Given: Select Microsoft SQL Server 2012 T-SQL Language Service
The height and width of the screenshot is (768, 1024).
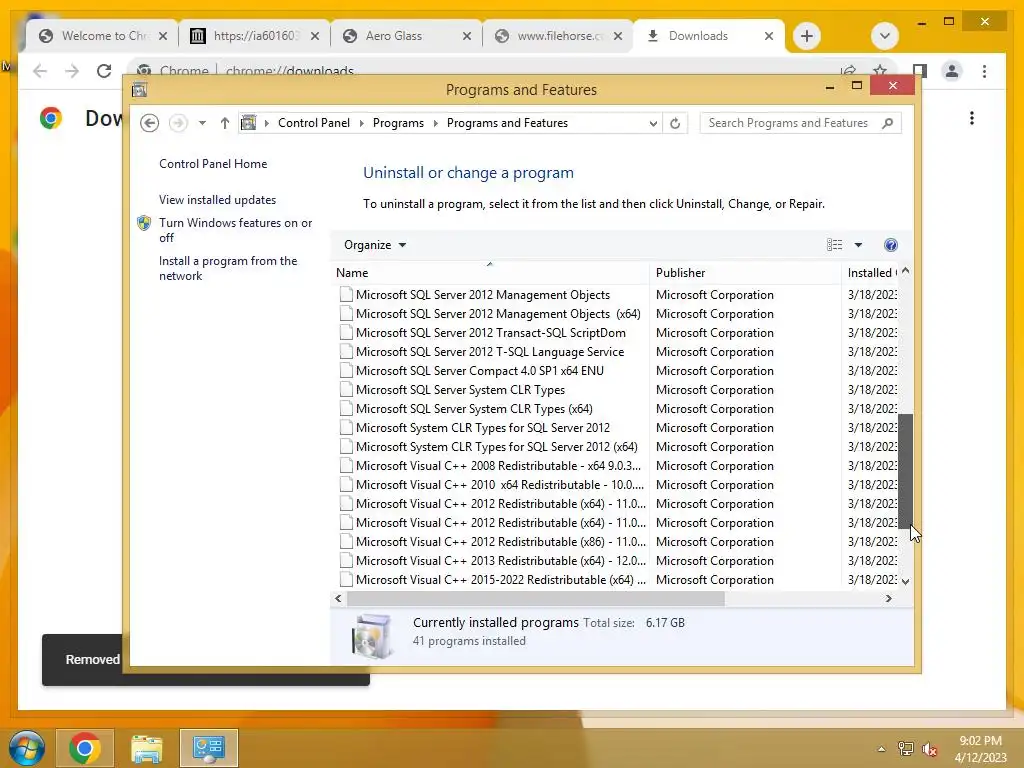Looking at the screenshot, I should tap(490, 351).
